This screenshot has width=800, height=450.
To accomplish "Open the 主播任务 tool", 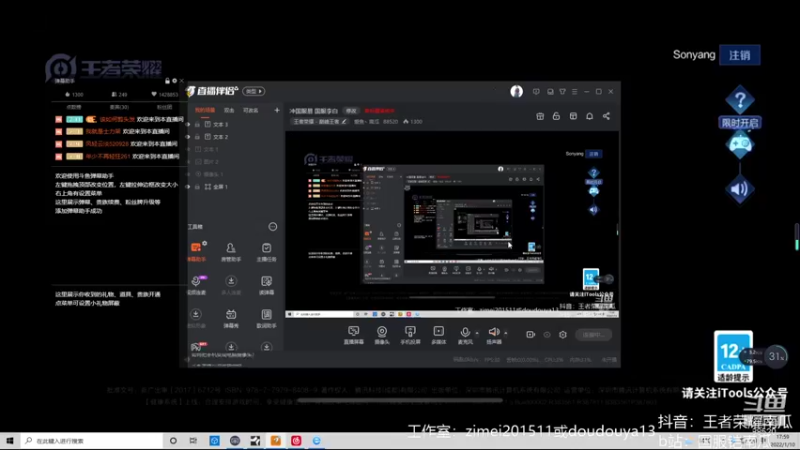I will (x=266, y=252).
